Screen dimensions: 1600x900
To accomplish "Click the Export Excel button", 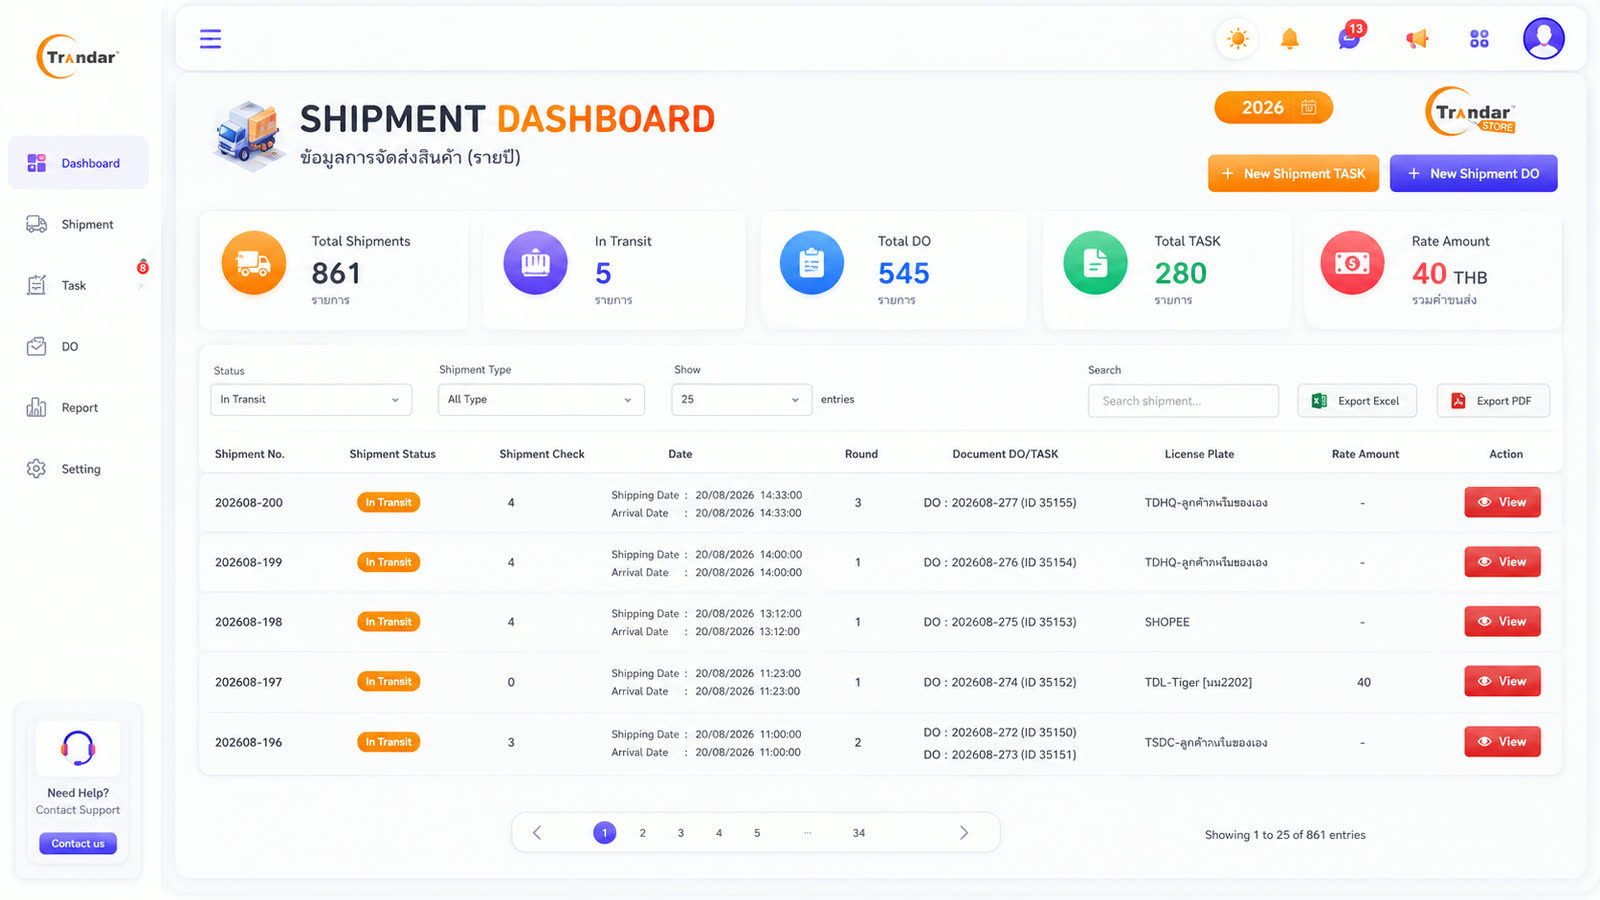I will coord(1357,401).
